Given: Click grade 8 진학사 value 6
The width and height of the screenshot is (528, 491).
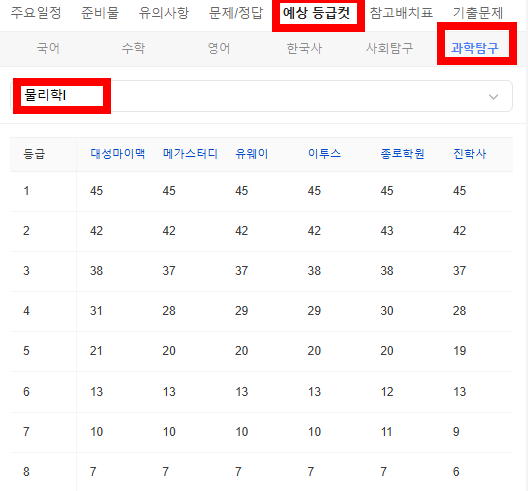Looking at the screenshot, I should (456, 471).
